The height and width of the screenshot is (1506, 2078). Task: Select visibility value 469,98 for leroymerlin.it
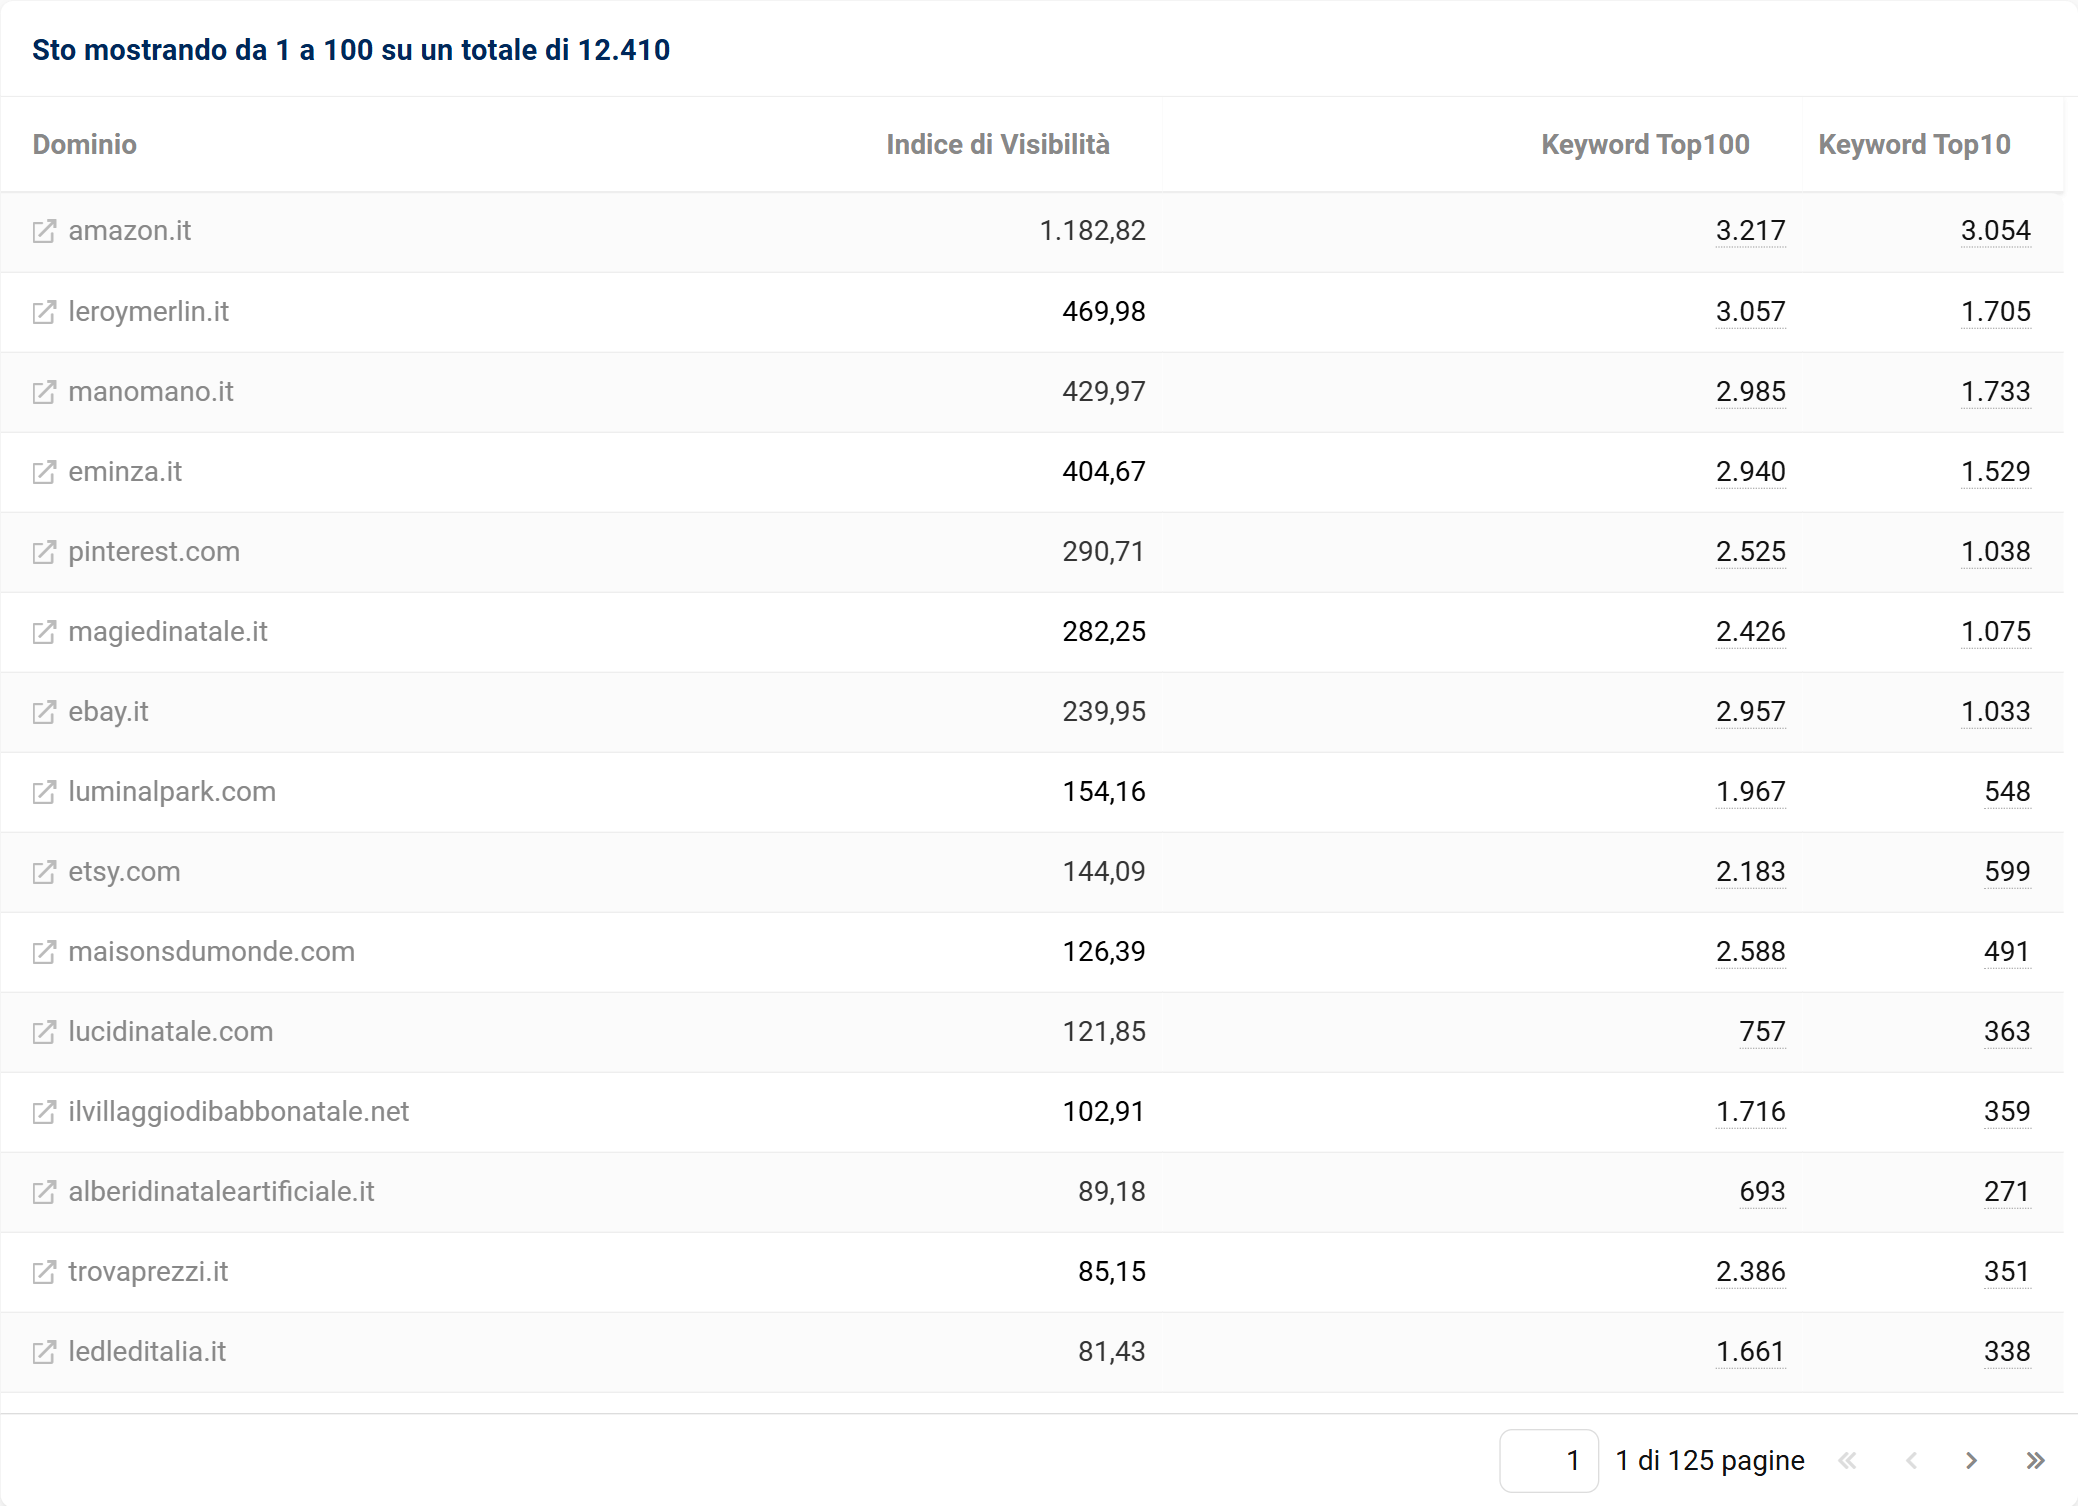coord(1104,312)
